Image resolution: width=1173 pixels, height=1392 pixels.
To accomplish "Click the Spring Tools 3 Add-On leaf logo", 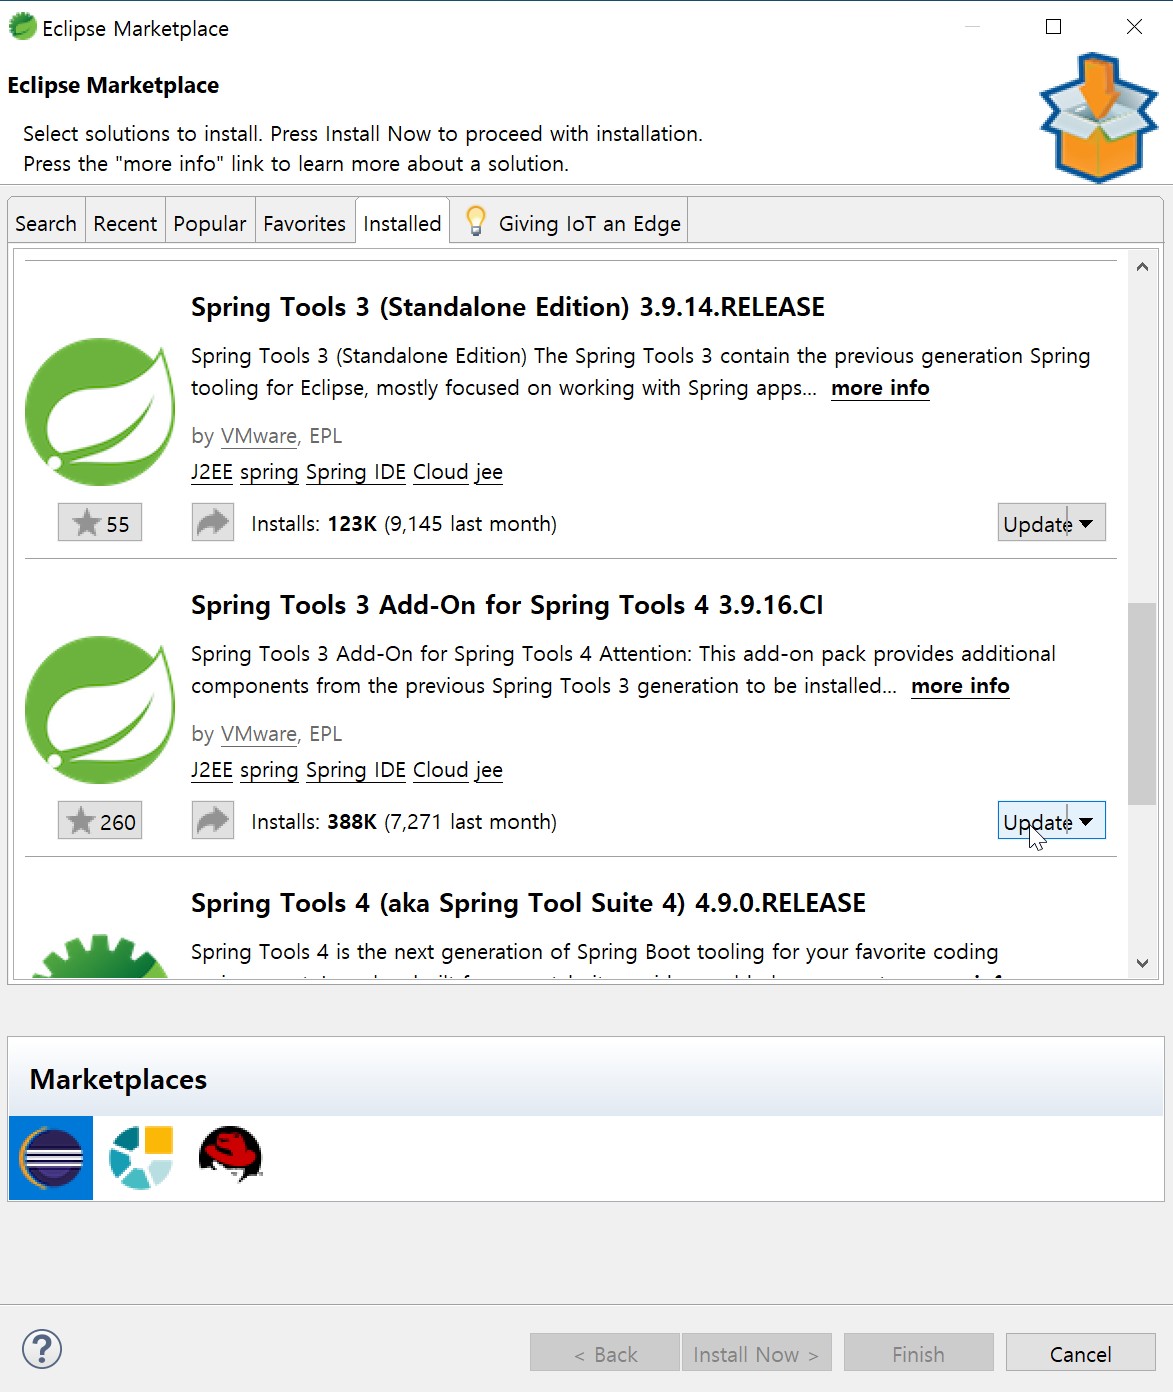I will pos(99,709).
